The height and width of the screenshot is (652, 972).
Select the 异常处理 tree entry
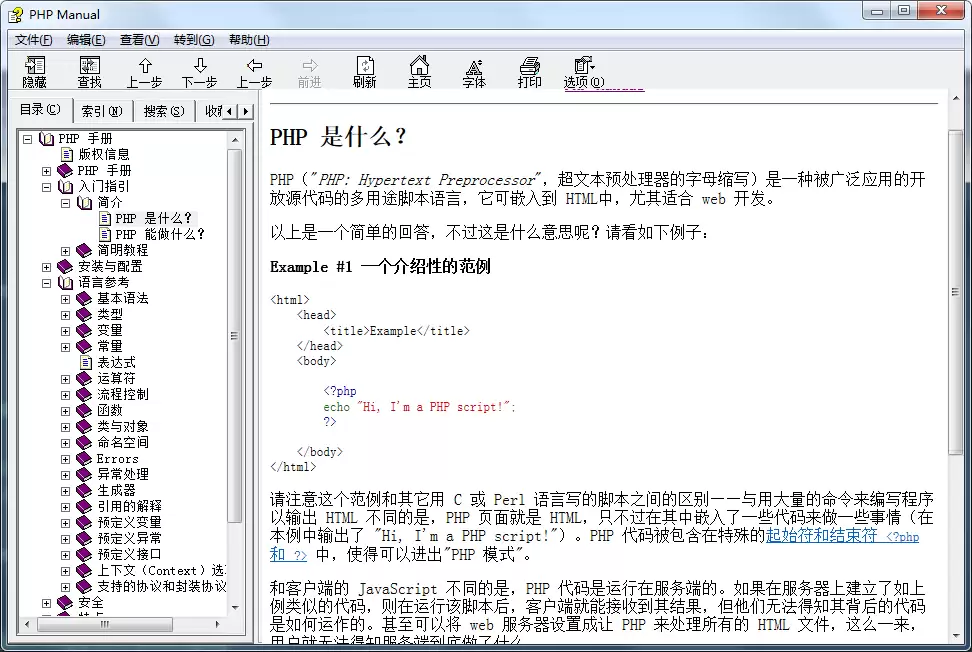pyautogui.click(x=123, y=474)
